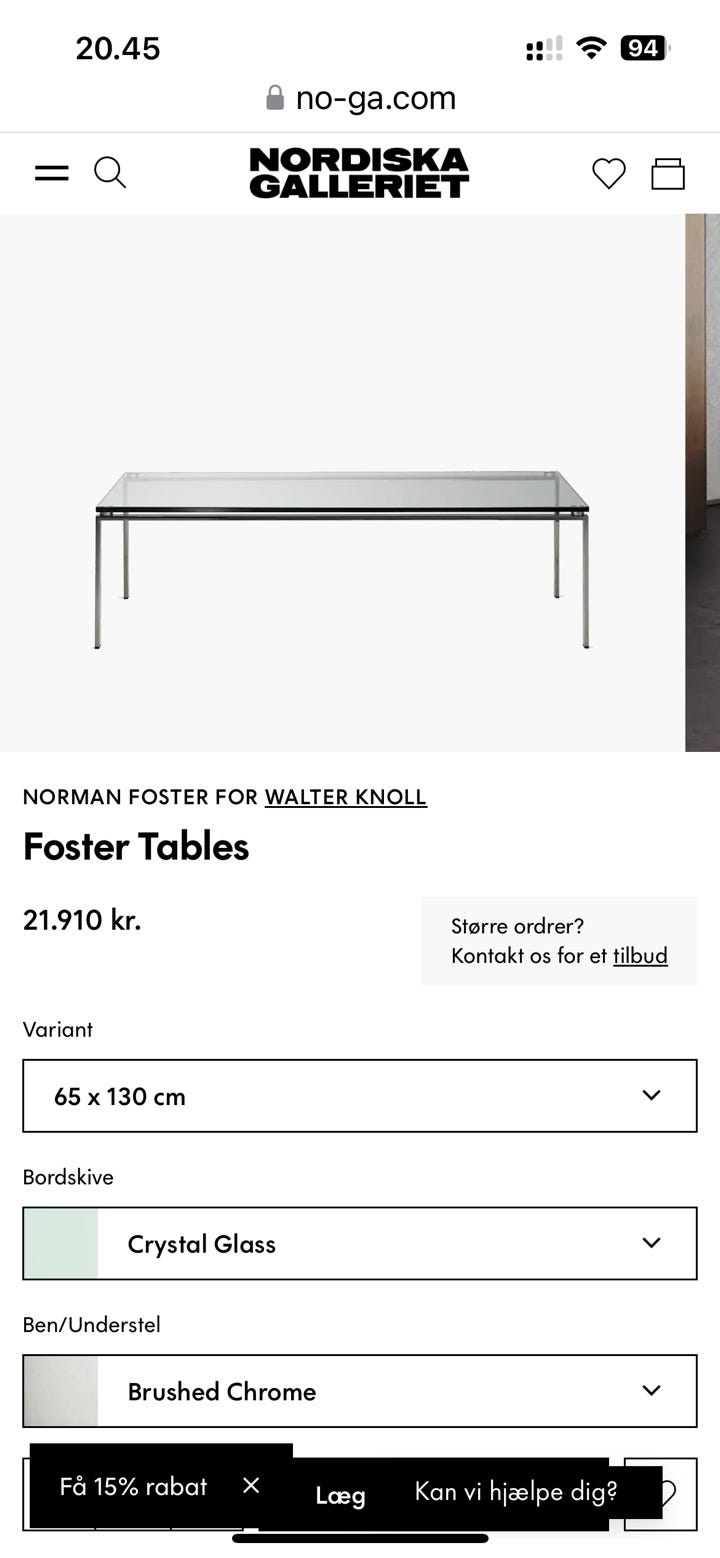
Task: Open the Walter Knoll brand link
Action: pos(345,797)
